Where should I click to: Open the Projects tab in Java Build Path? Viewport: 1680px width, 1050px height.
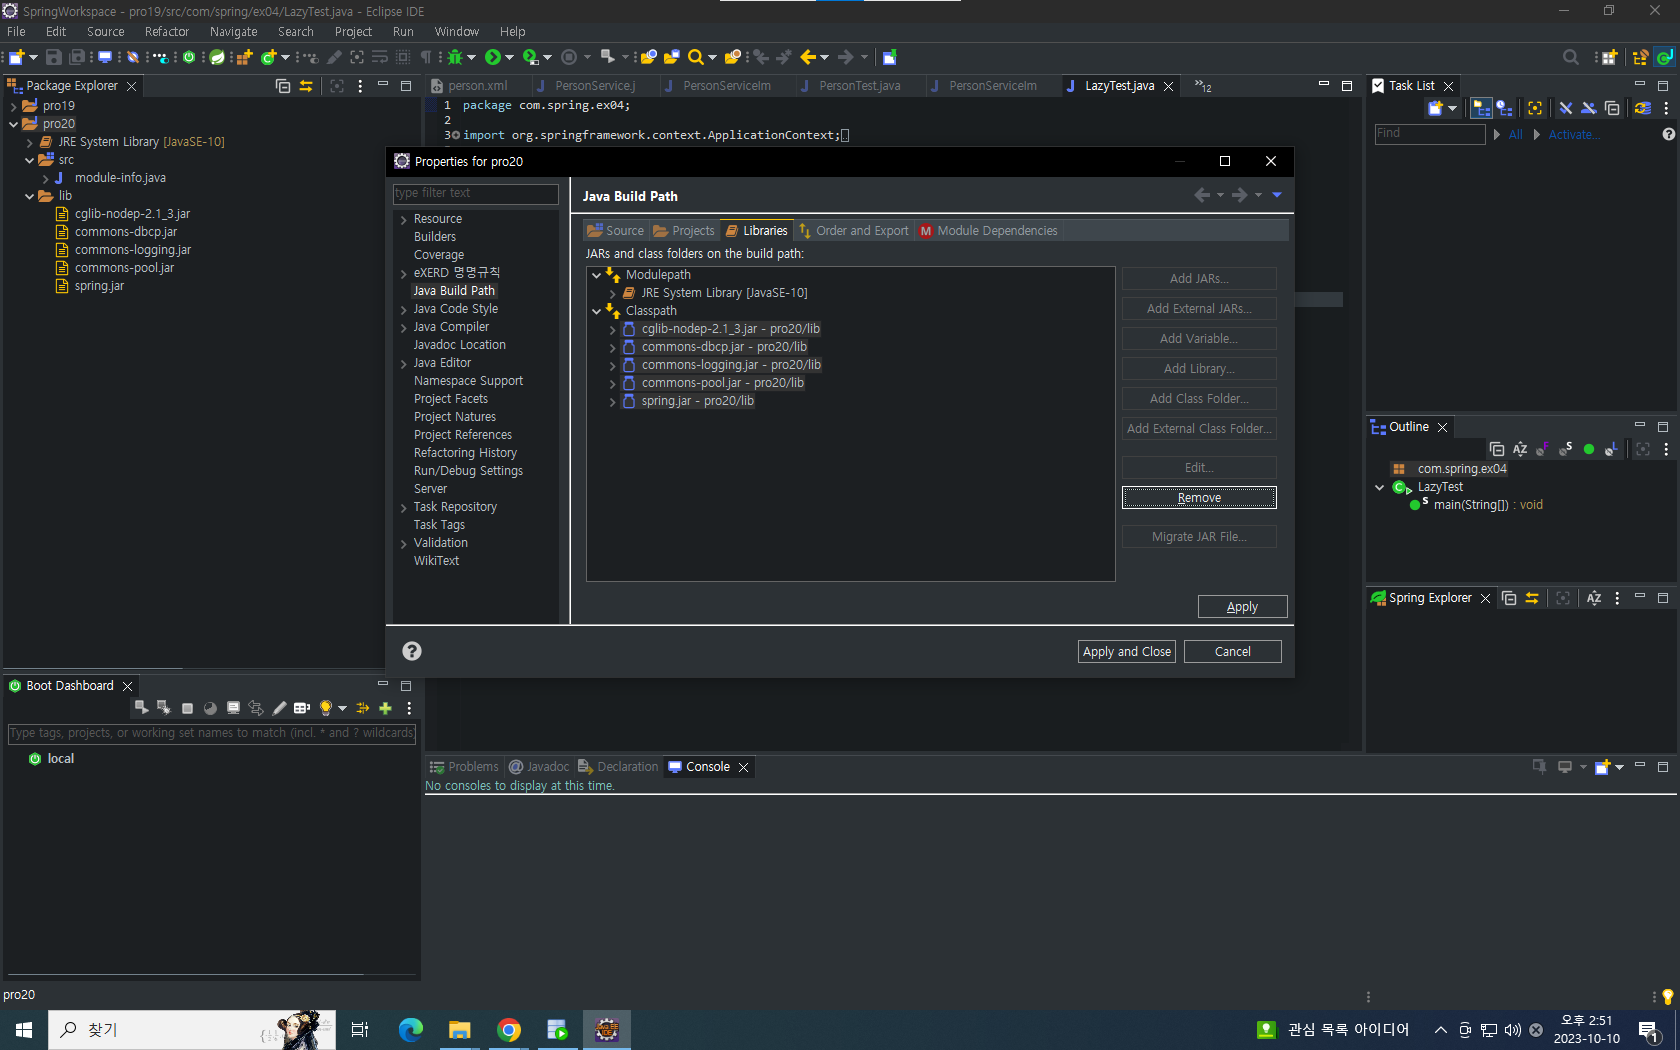tap(684, 231)
